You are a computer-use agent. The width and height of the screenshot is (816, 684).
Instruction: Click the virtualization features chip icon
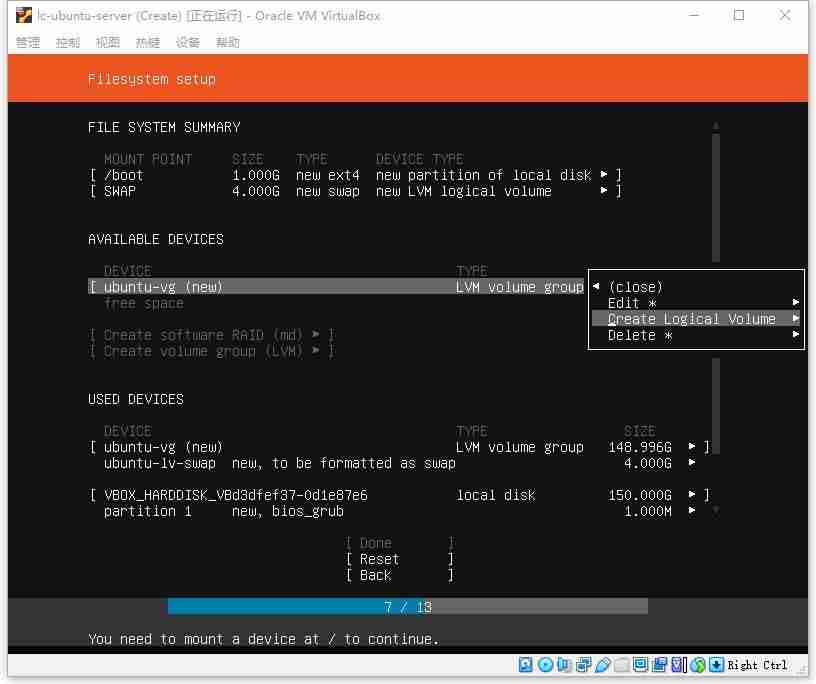tap(679, 665)
